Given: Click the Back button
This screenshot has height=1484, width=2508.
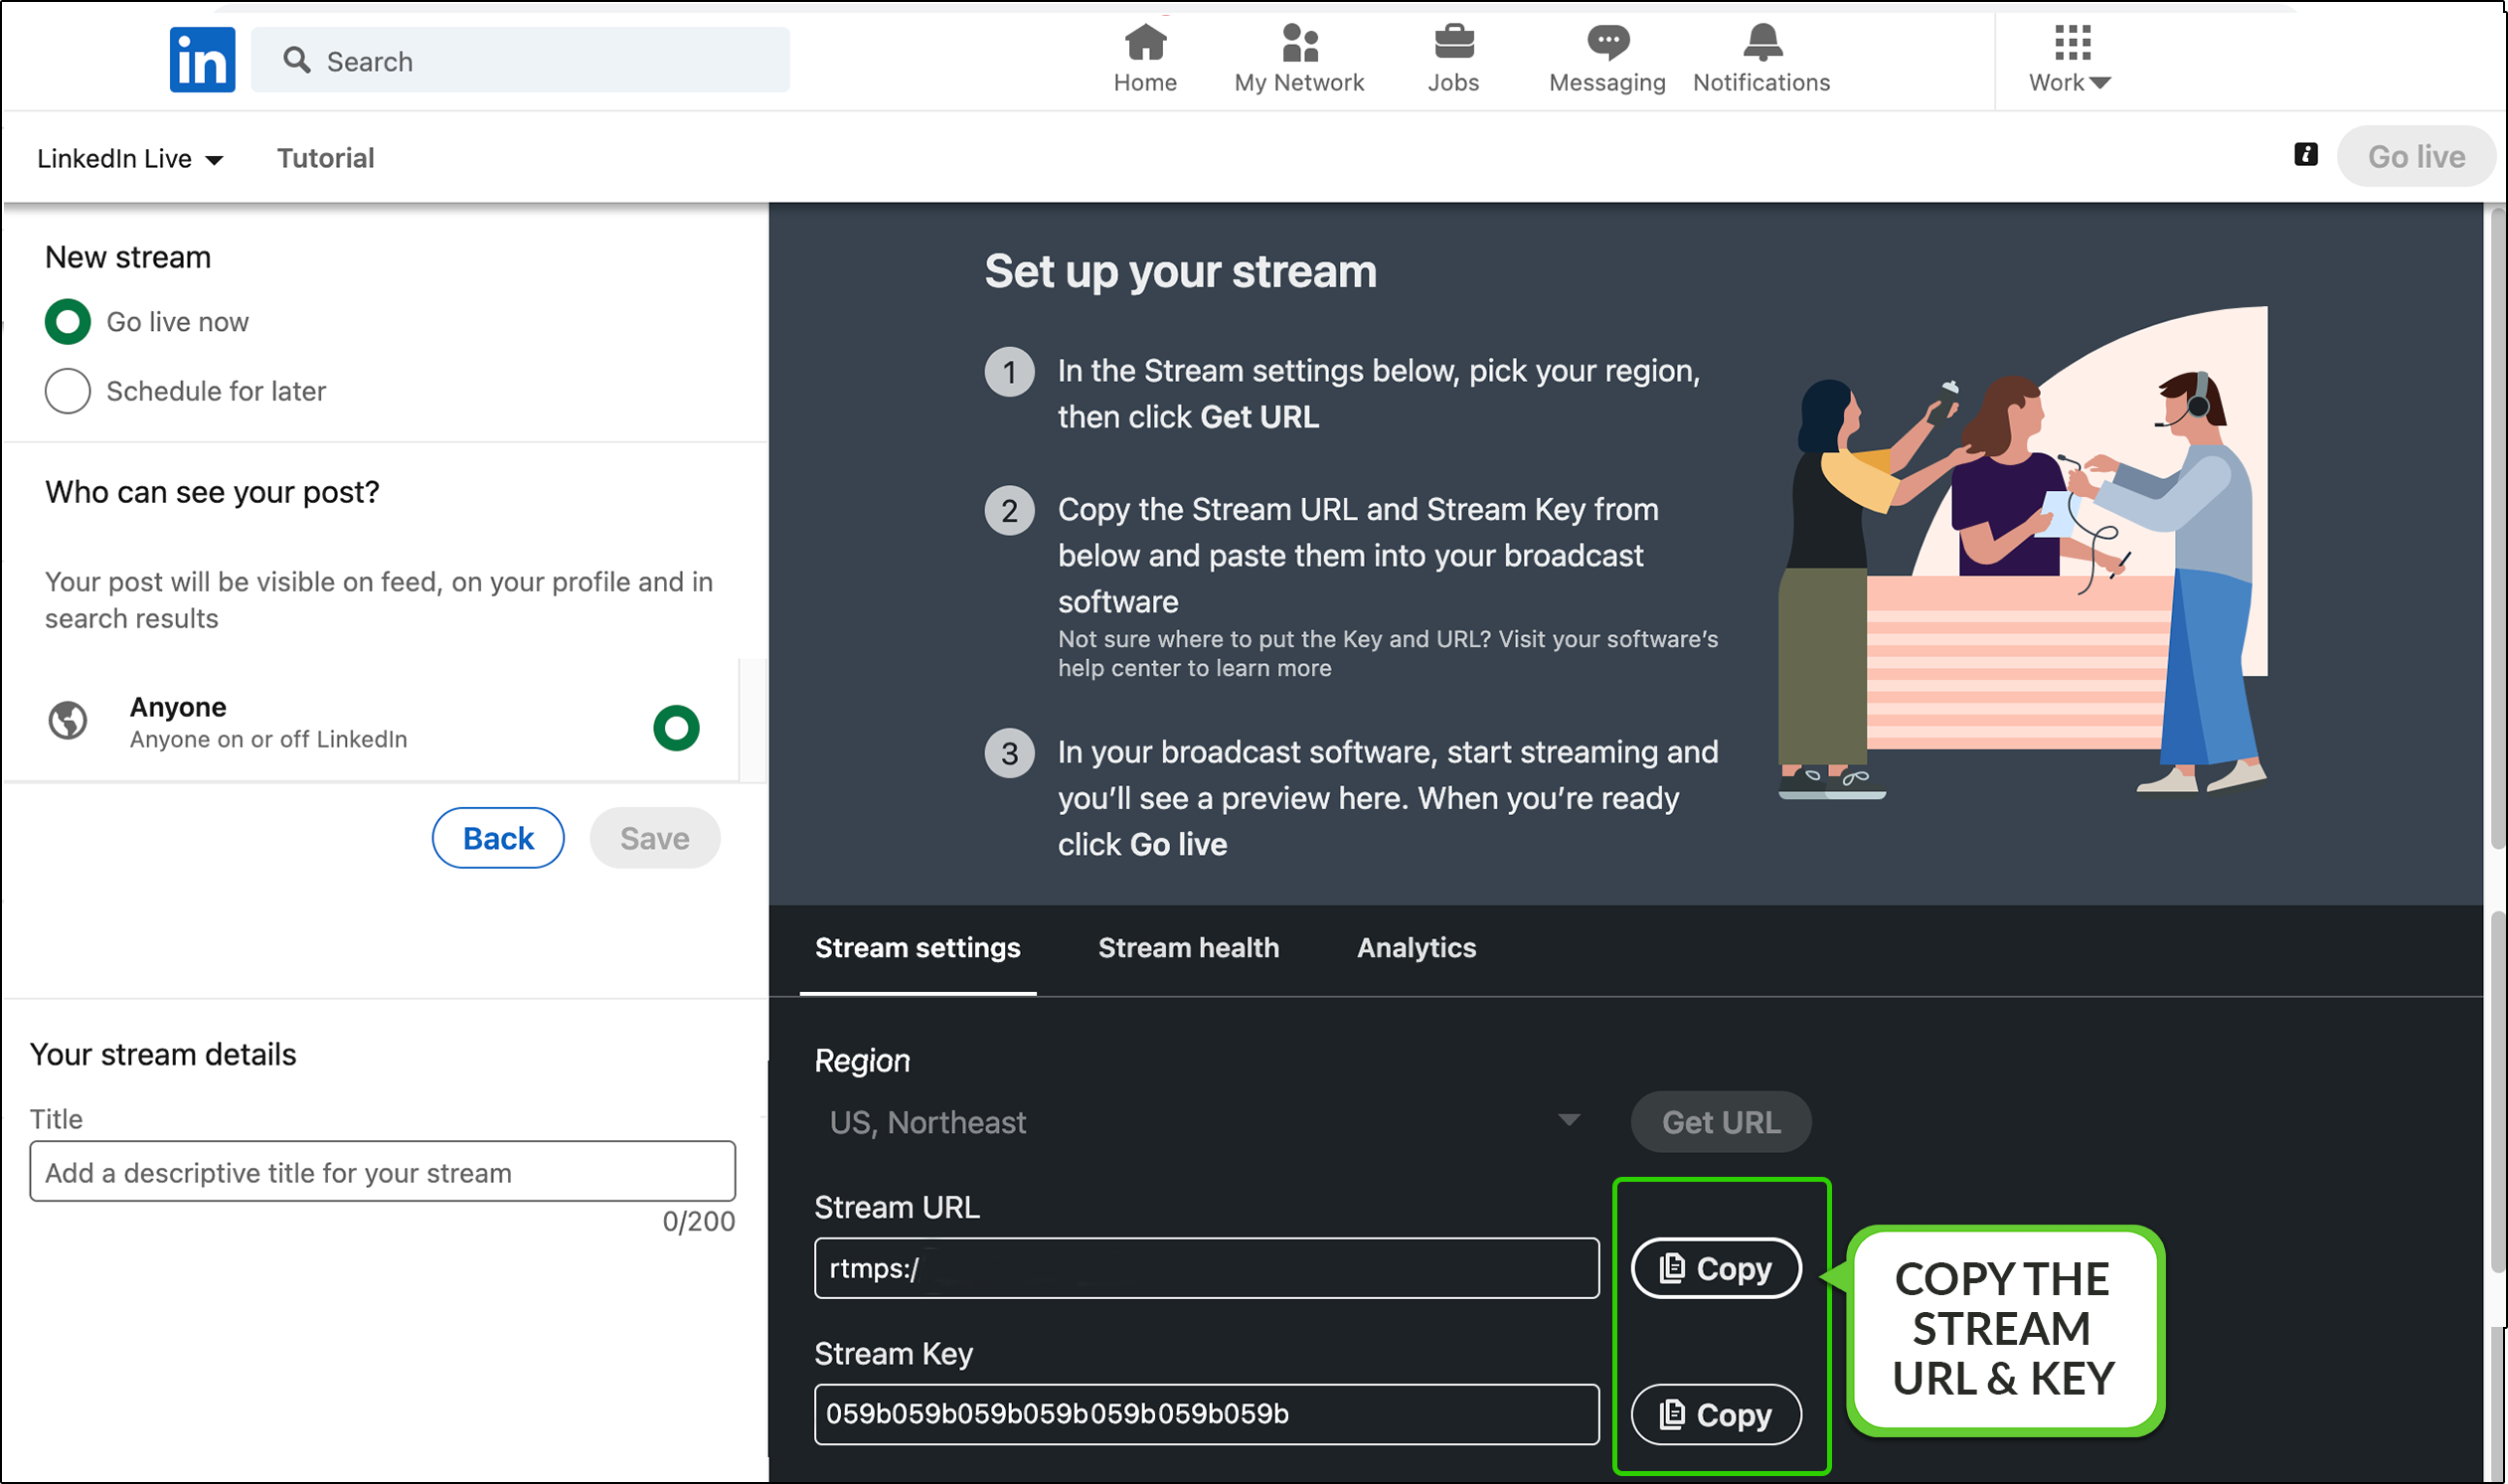Looking at the screenshot, I should pyautogui.click(x=498, y=838).
